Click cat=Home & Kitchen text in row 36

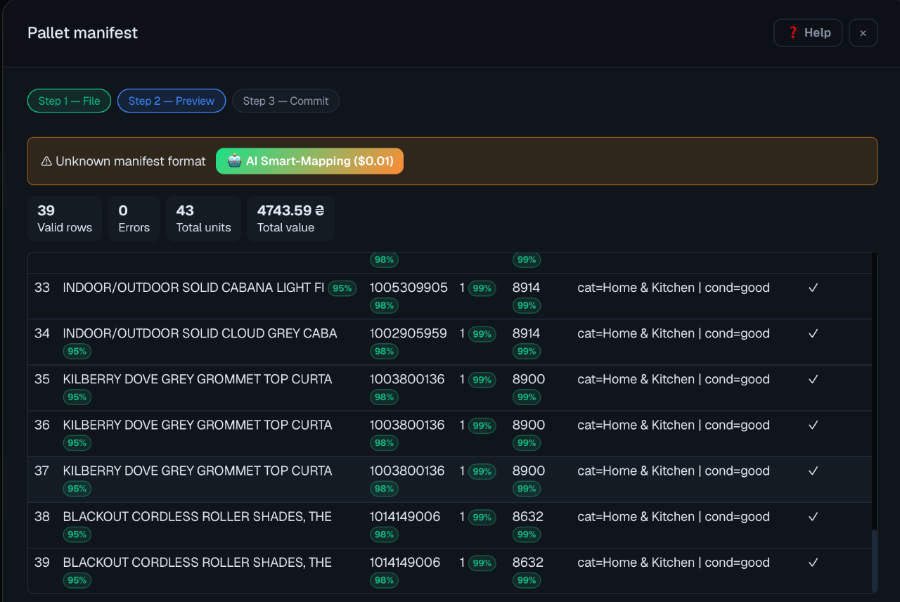[636, 425]
